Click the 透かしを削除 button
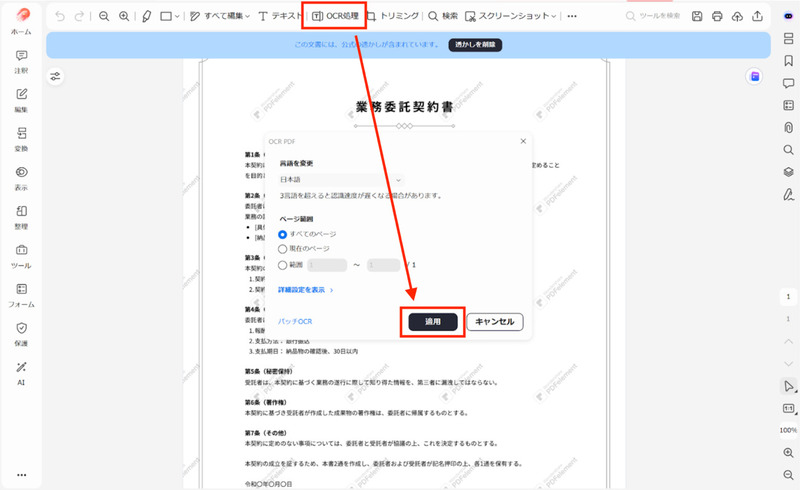The image size is (800, 490). coord(476,45)
